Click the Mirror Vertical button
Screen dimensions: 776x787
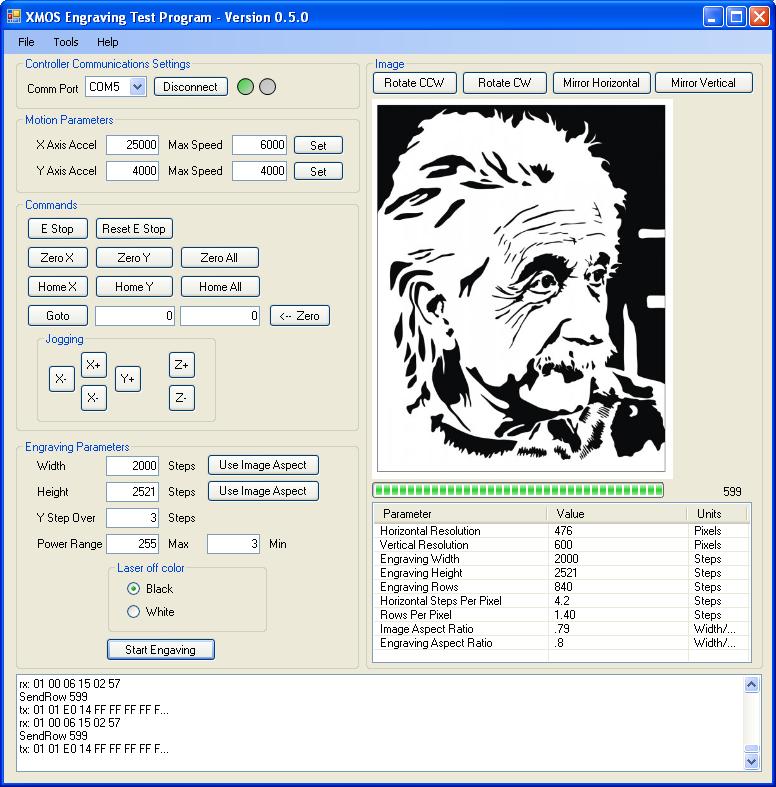pos(704,83)
